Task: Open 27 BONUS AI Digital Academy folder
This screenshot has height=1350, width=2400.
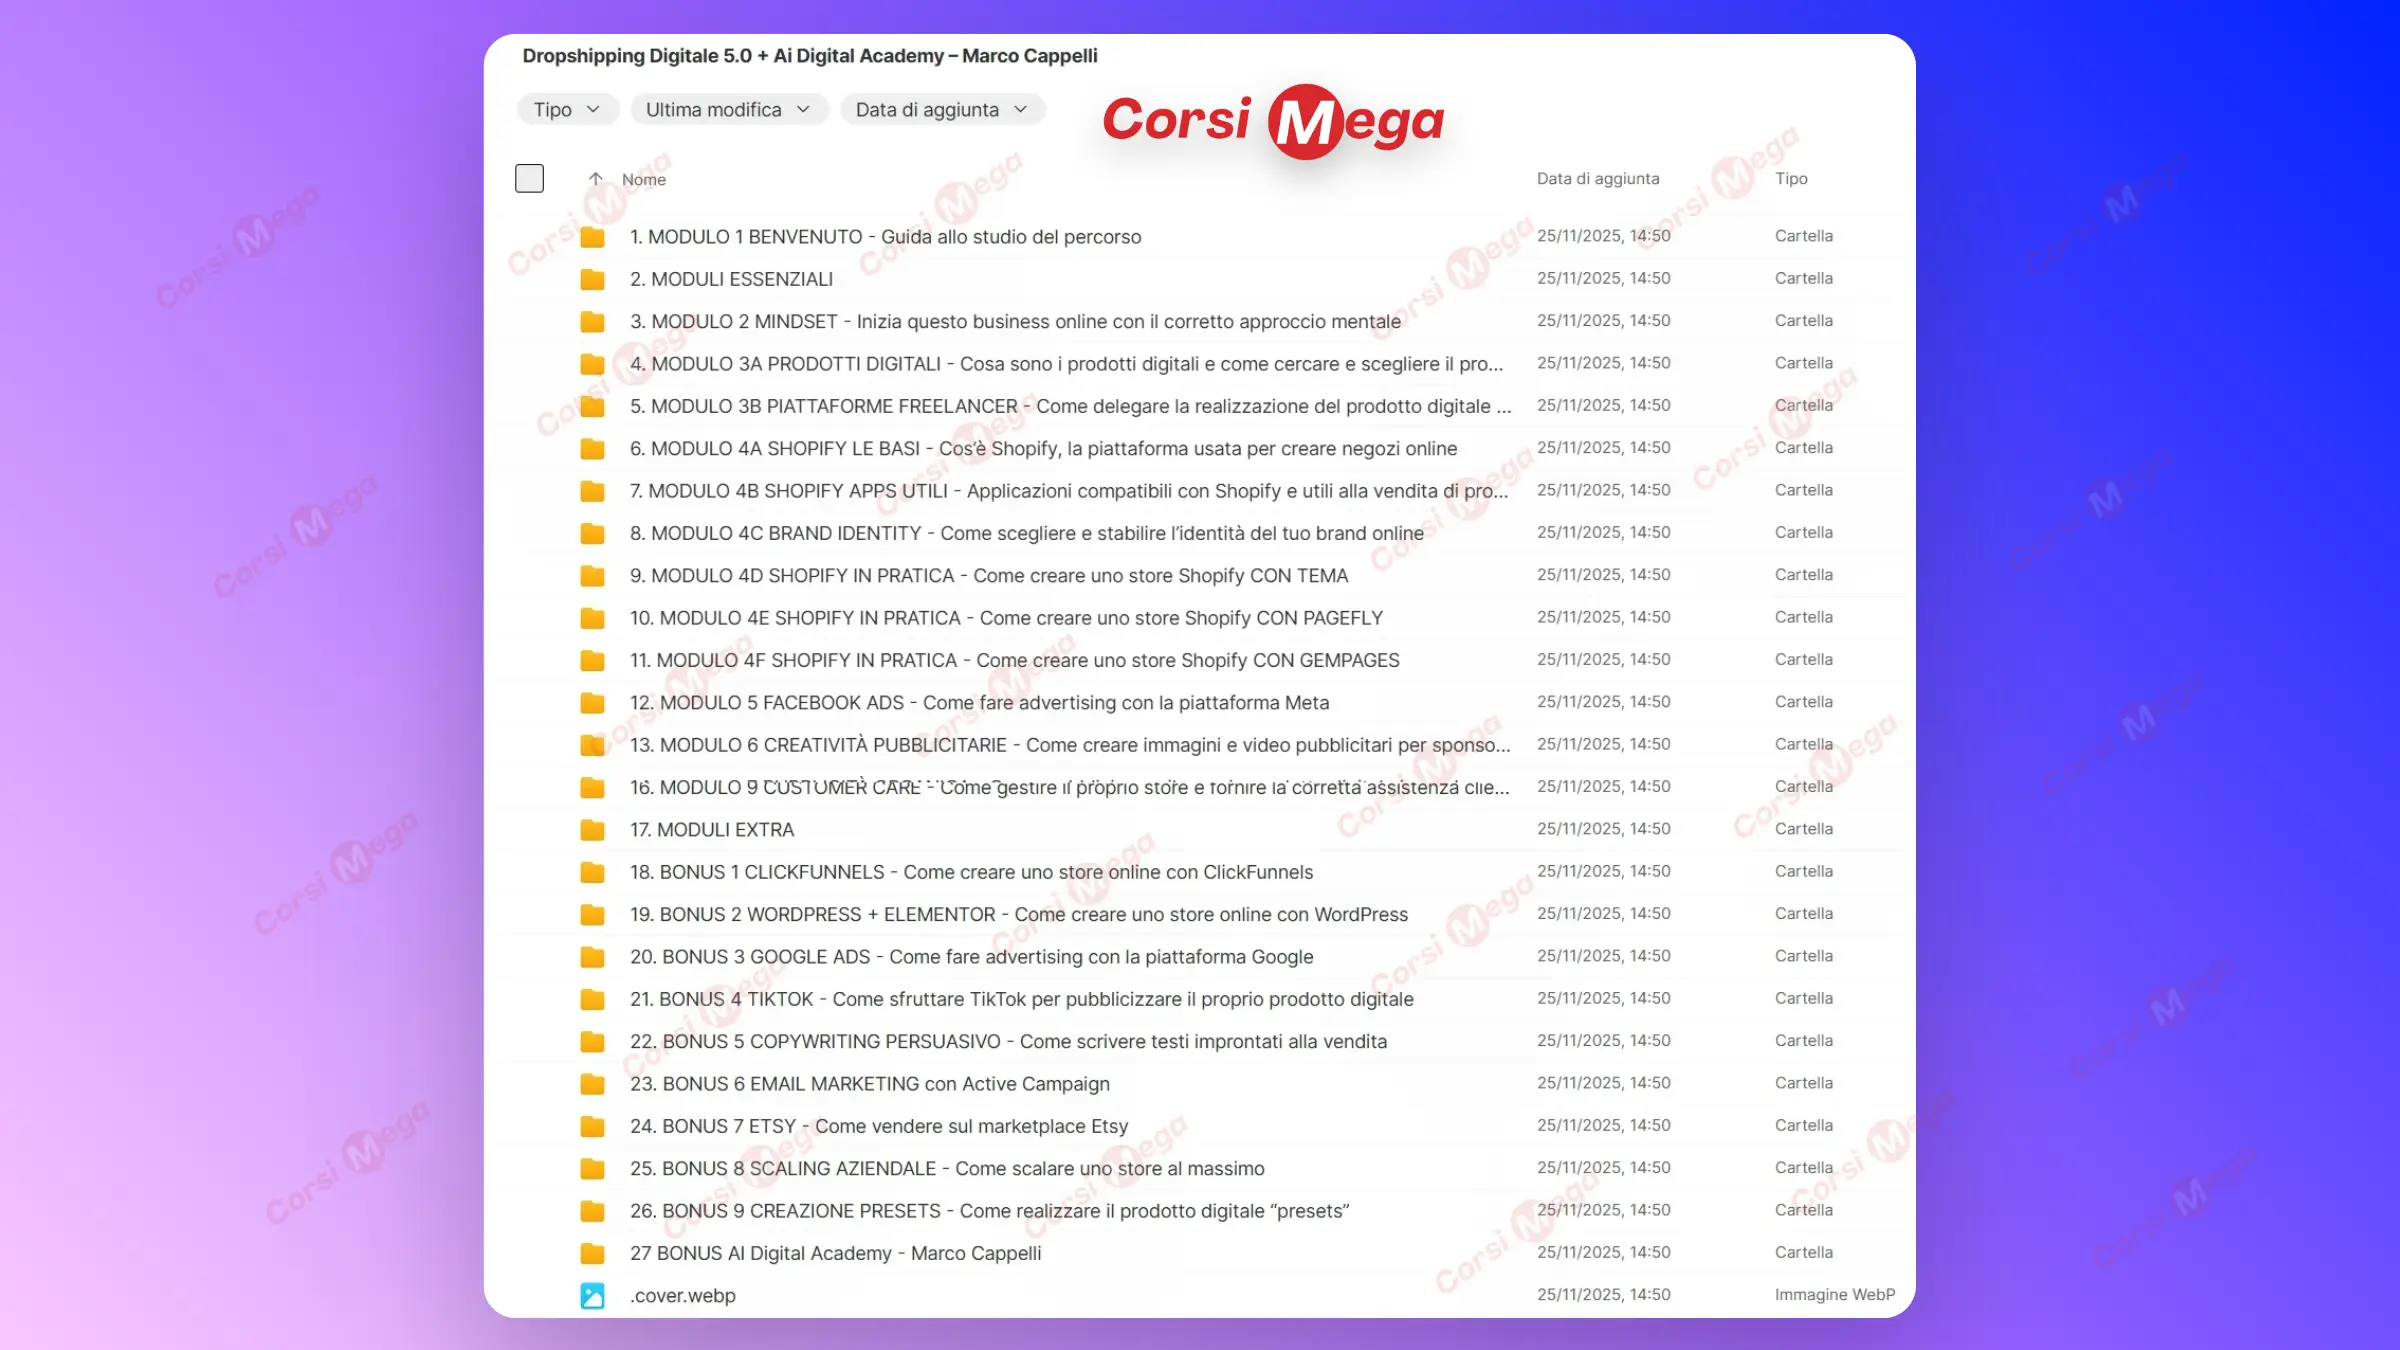Action: point(835,1254)
